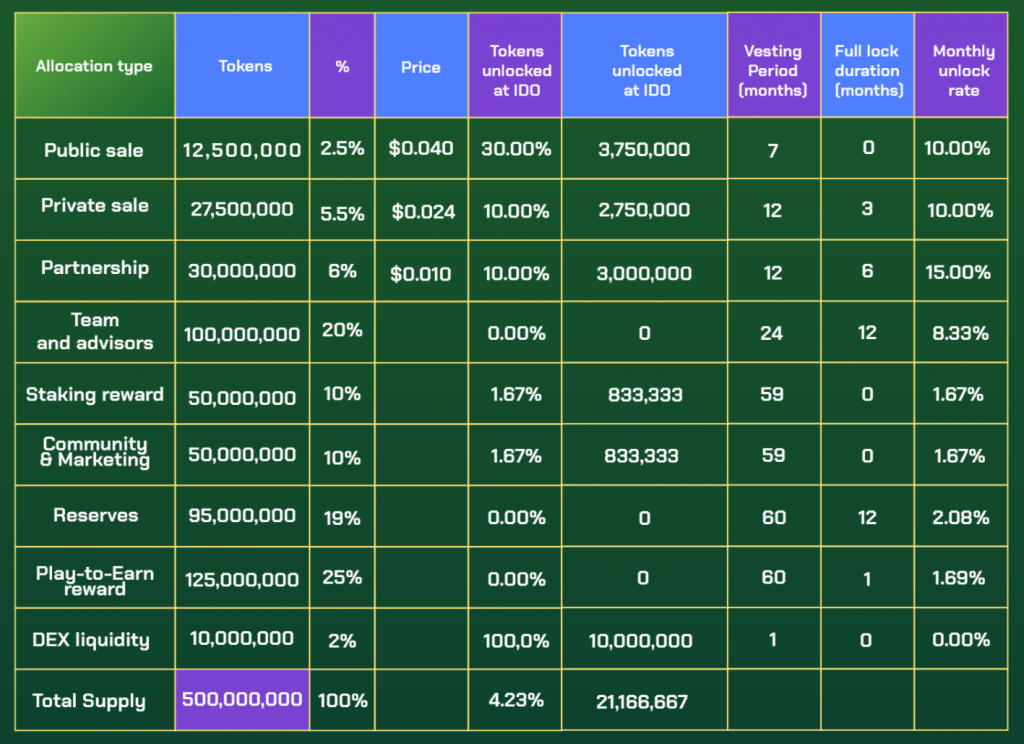1024x744 pixels.
Task: Select the Community & Marketing cell
Action: [94, 452]
